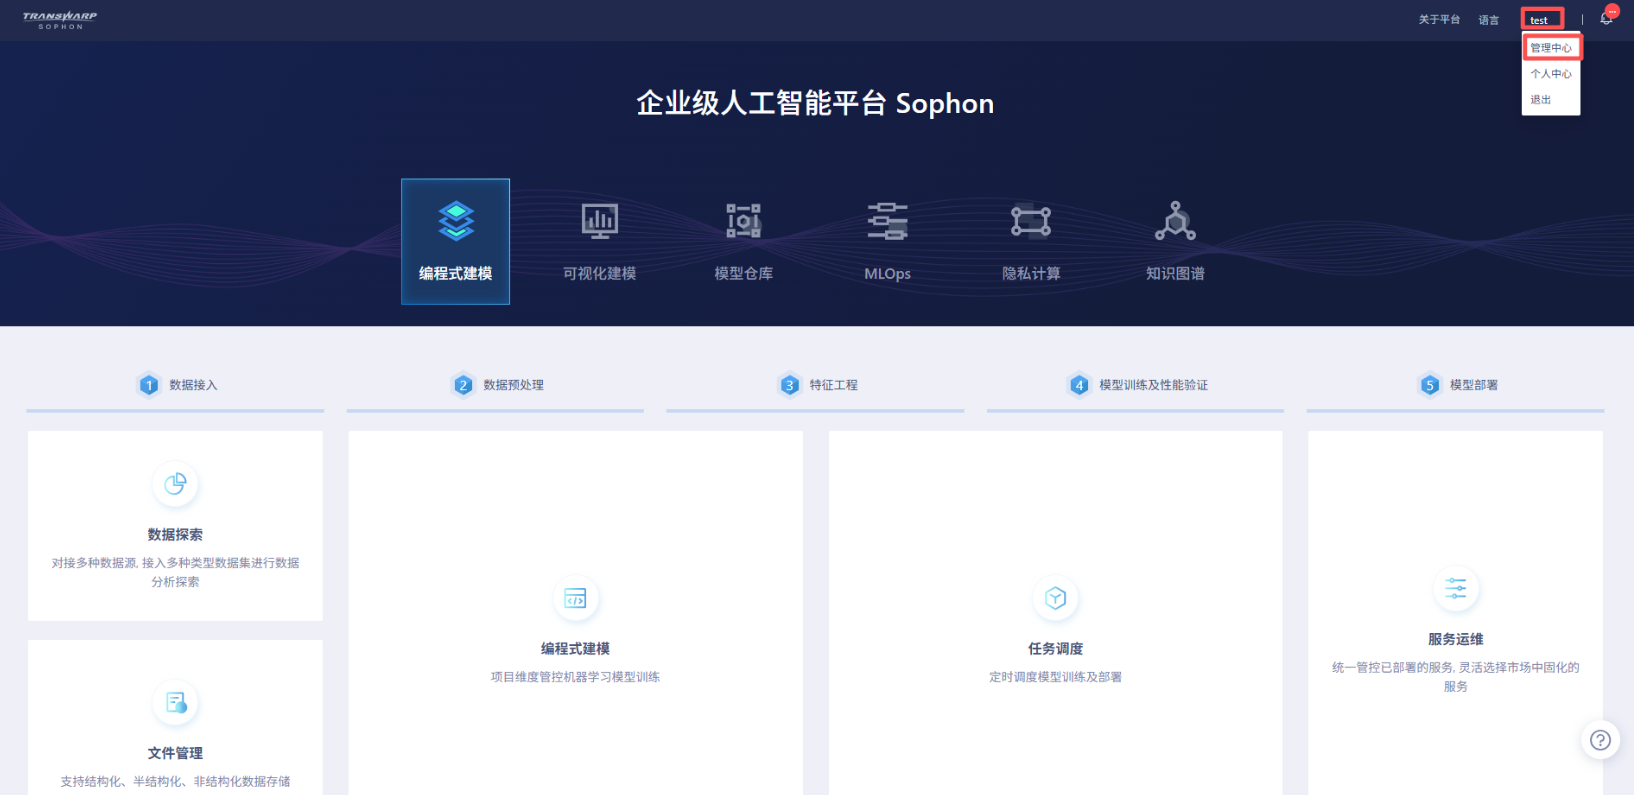Open the 编程式建模 card title link
The width and height of the screenshot is (1634, 795).
(x=575, y=649)
